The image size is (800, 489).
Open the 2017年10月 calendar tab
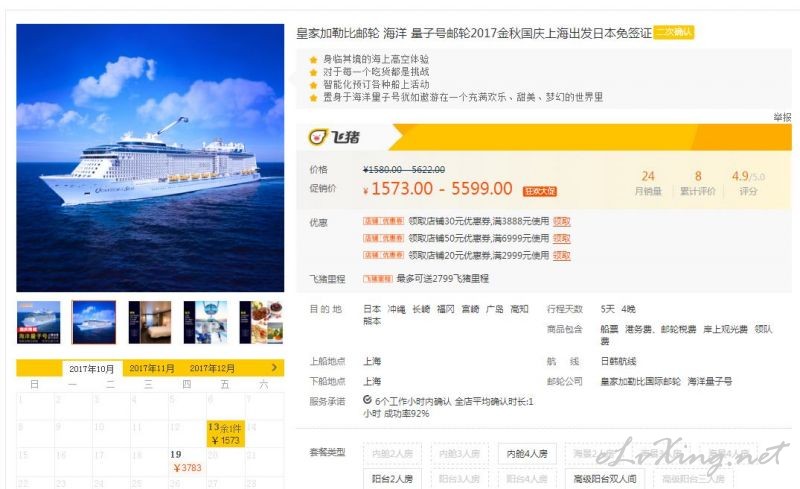coord(92,369)
